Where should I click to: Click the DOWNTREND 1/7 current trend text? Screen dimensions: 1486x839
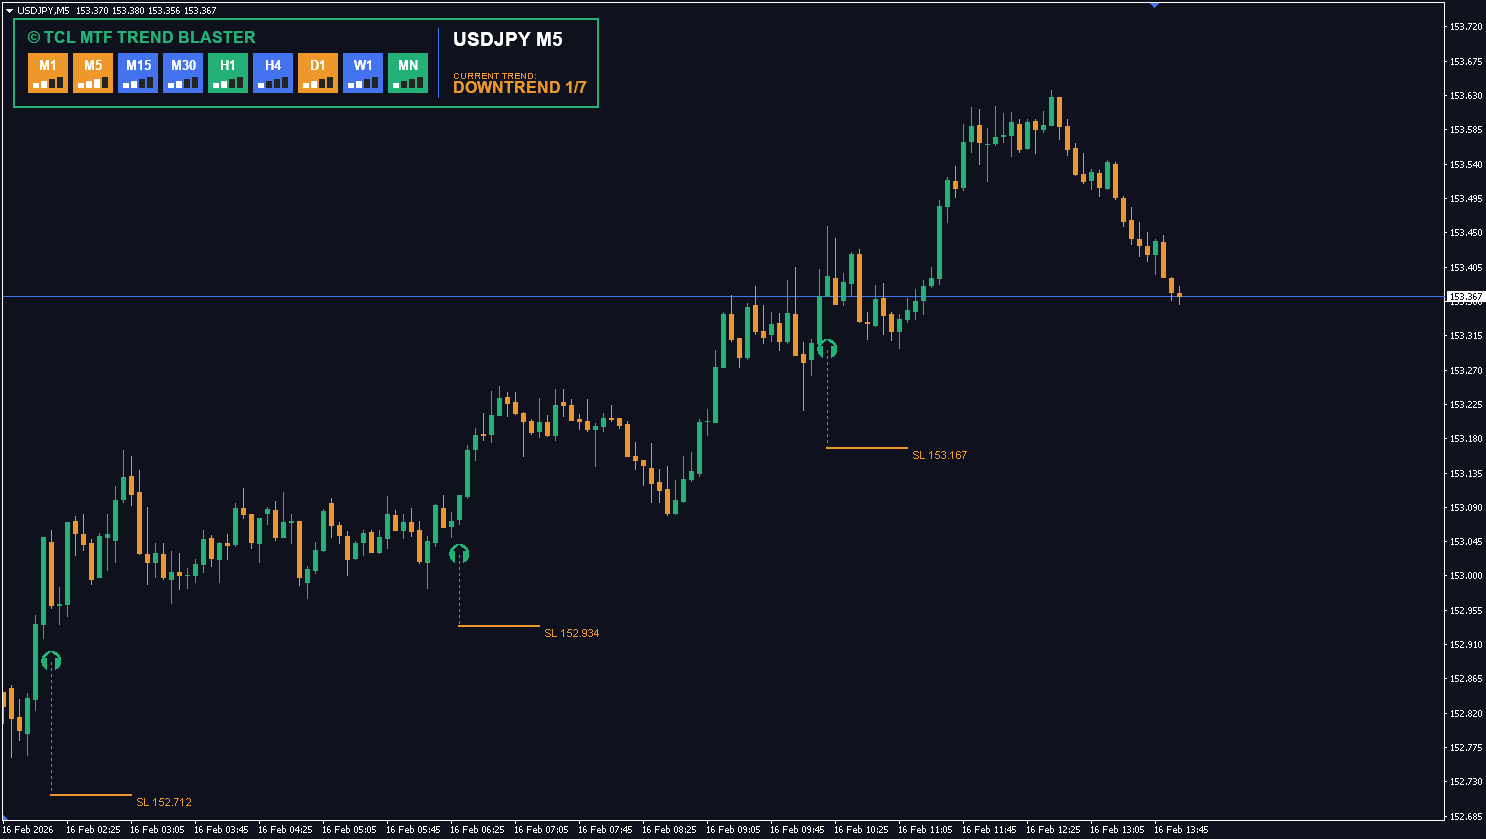coord(519,88)
